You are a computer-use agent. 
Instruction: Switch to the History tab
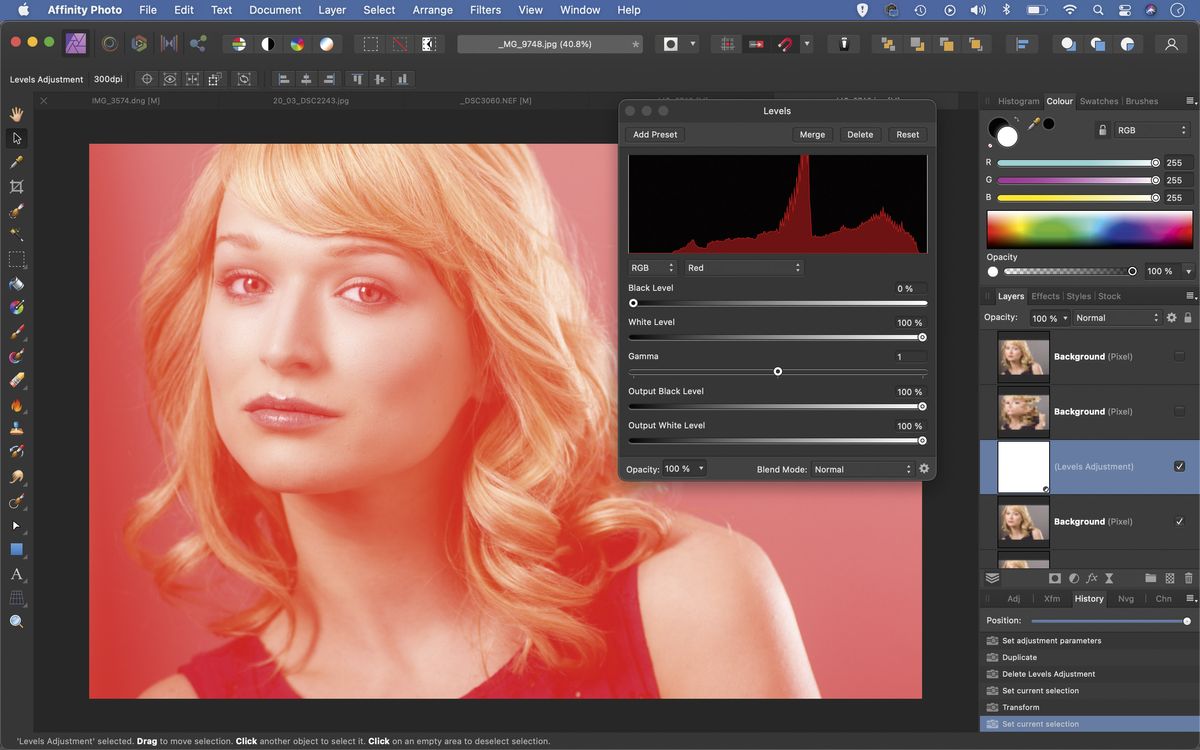pos(1088,598)
